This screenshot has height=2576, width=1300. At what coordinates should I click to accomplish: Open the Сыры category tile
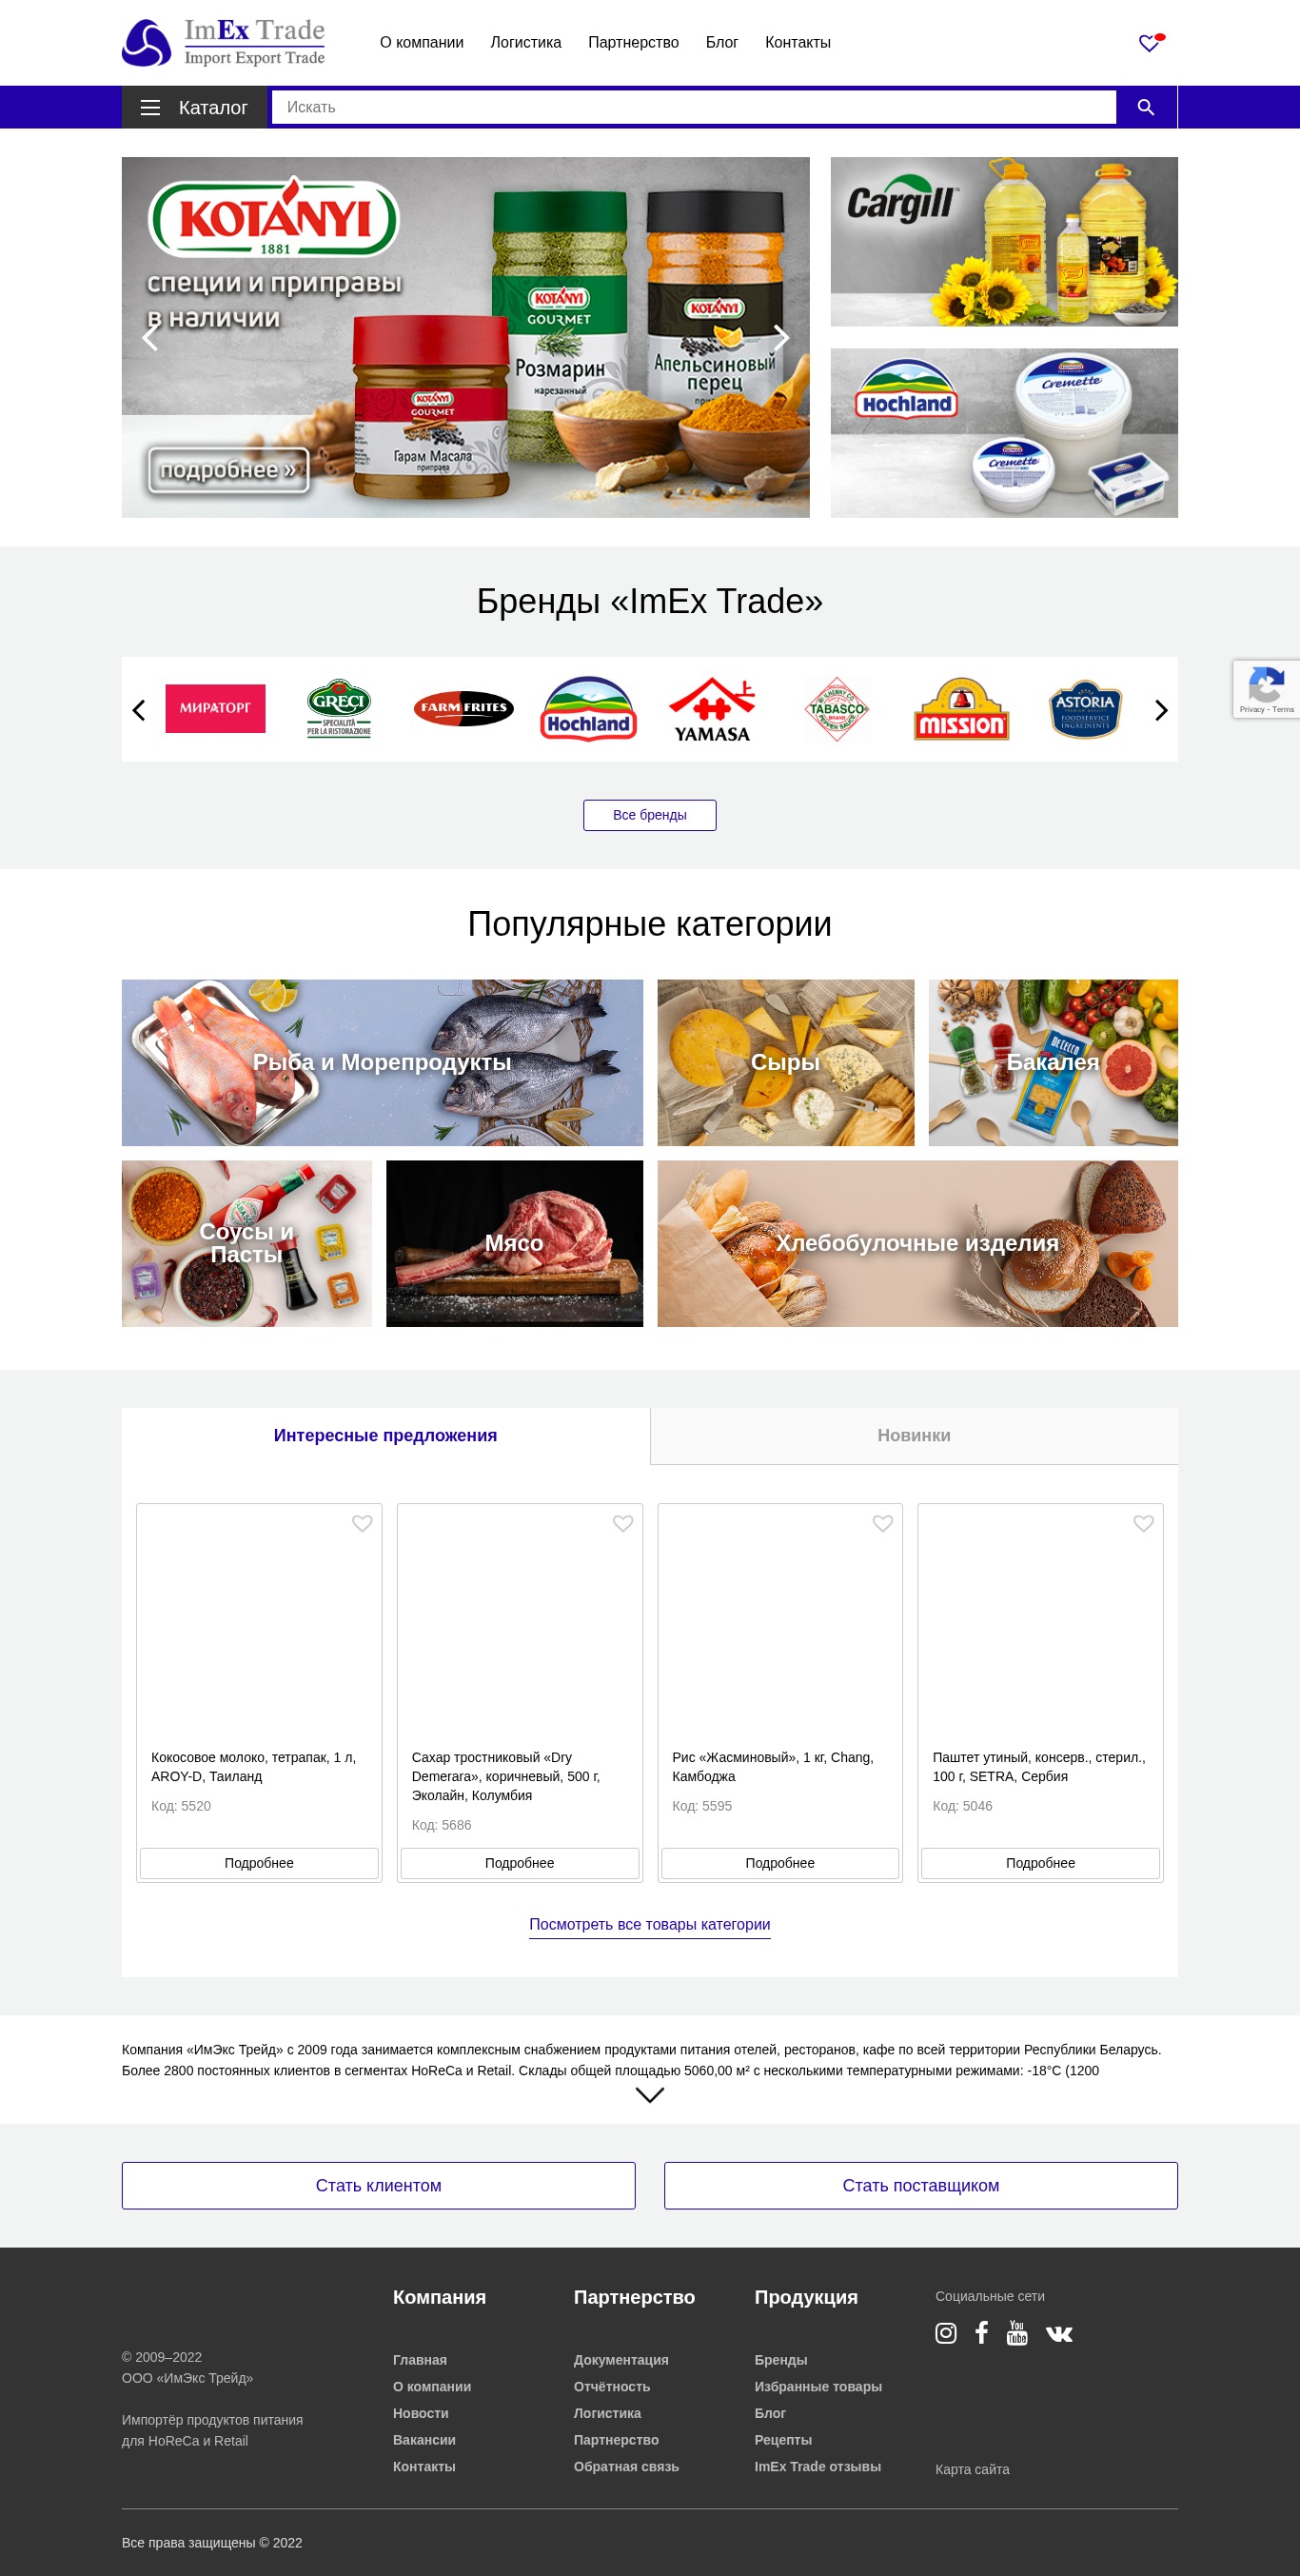pos(786,1063)
